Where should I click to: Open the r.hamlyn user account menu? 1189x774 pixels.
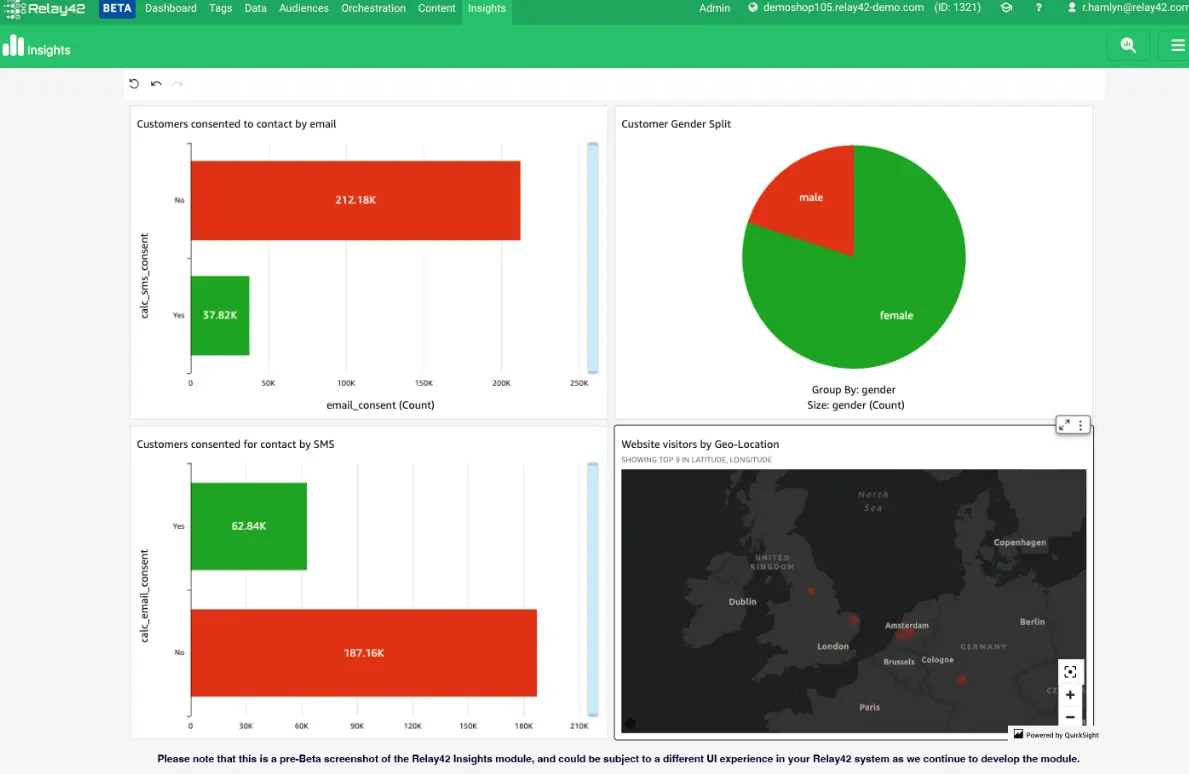[x=1123, y=8]
